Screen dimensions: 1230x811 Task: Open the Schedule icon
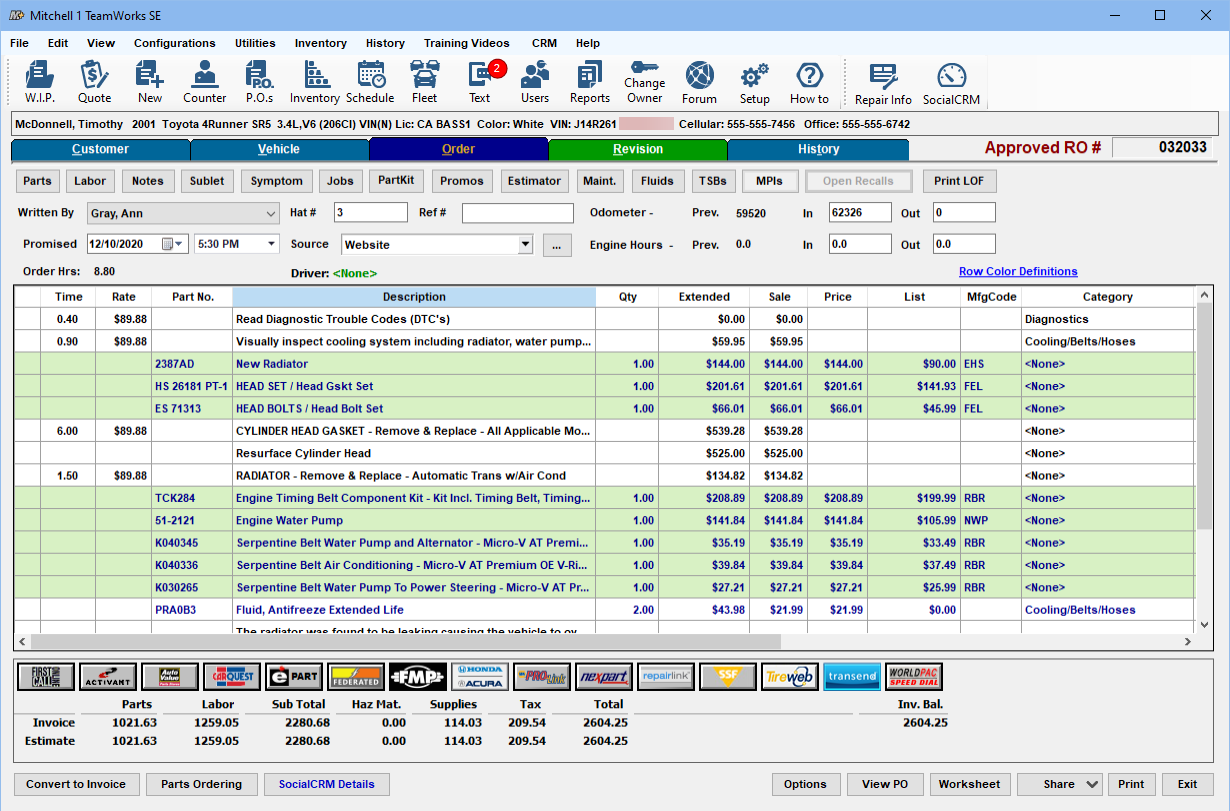pos(370,82)
